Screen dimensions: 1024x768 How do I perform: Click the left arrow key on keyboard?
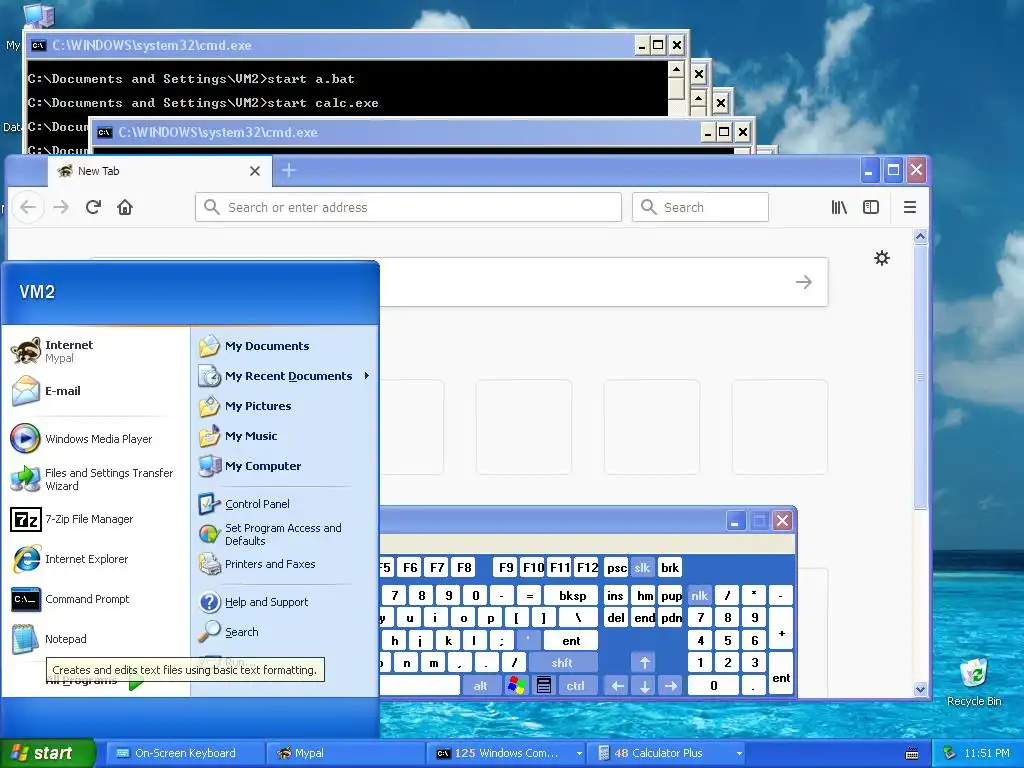[617, 686]
